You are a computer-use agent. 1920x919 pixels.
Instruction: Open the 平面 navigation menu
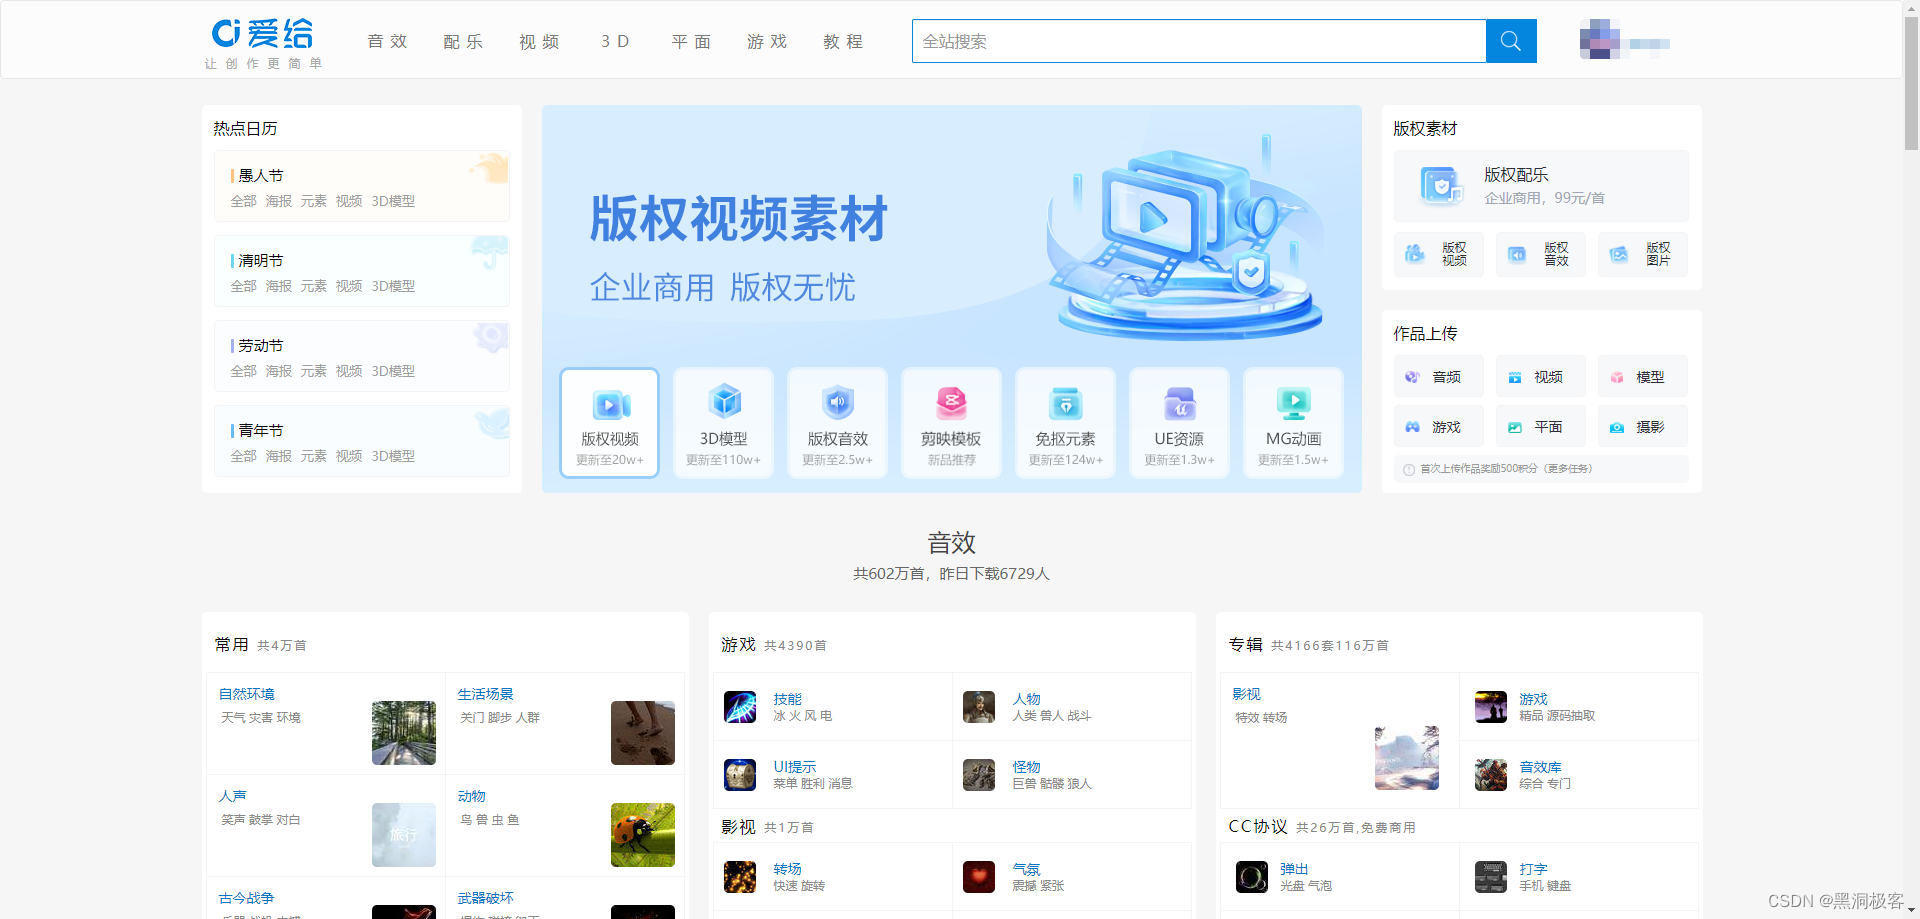pyautogui.click(x=691, y=42)
